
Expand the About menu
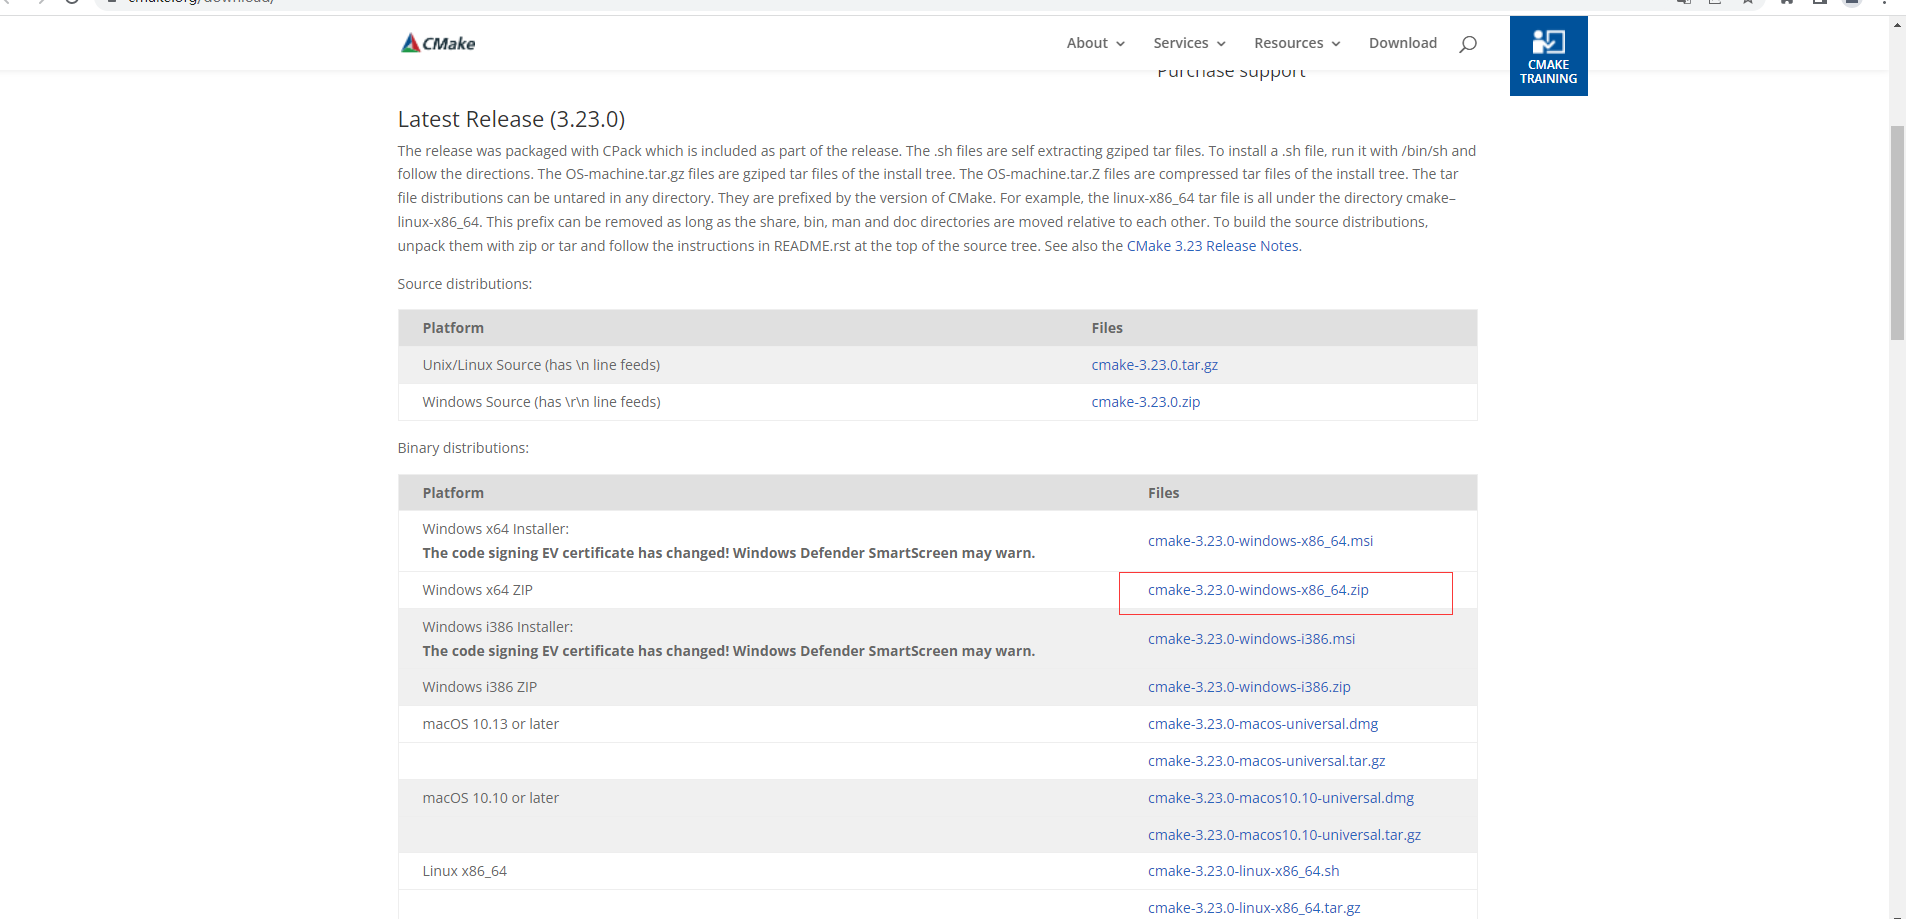point(1095,43)
